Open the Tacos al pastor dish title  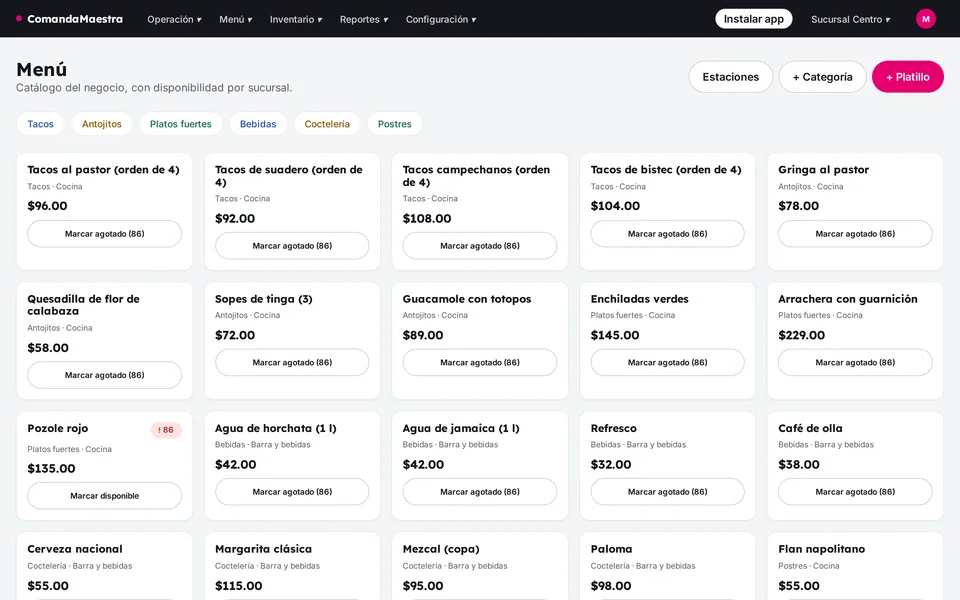[103, 170]
